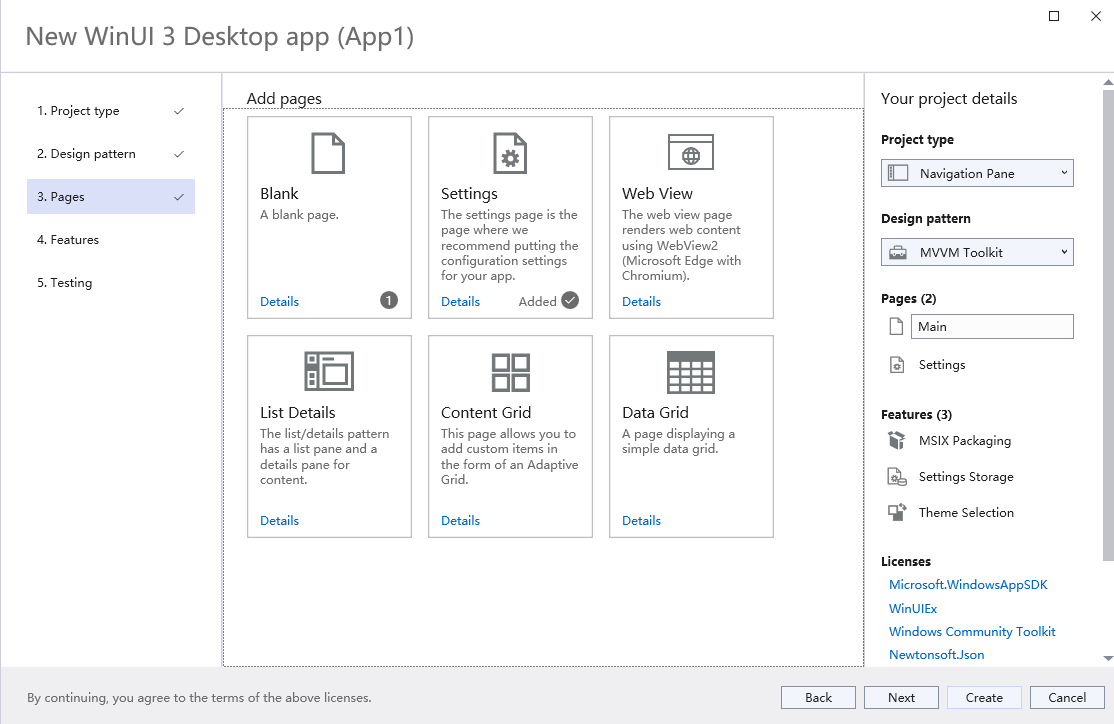
Task: Go to step 1 Project type
Action: 111,111
